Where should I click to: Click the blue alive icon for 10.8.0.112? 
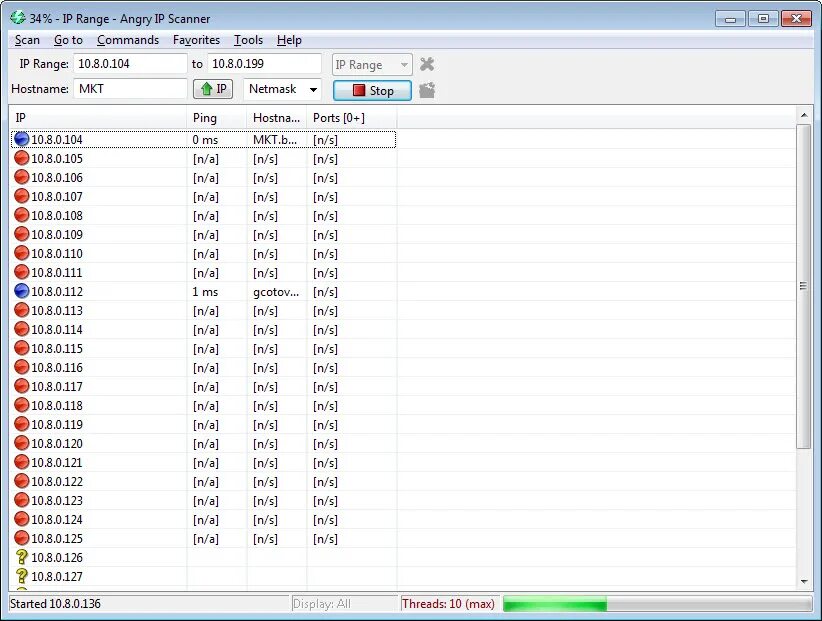pyautogui.click(x=21, y=291)
